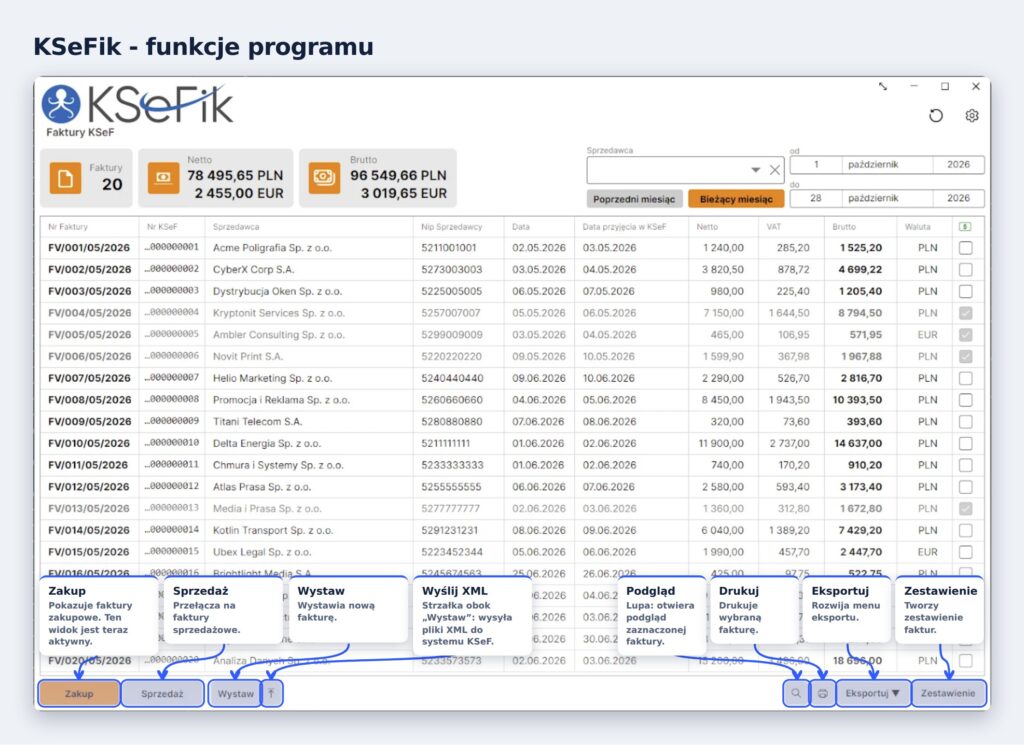Untick checkbox for Ambler Consulting row
Image resolution: width=1024 pixels, height=745 pixels.
(965, 335)
